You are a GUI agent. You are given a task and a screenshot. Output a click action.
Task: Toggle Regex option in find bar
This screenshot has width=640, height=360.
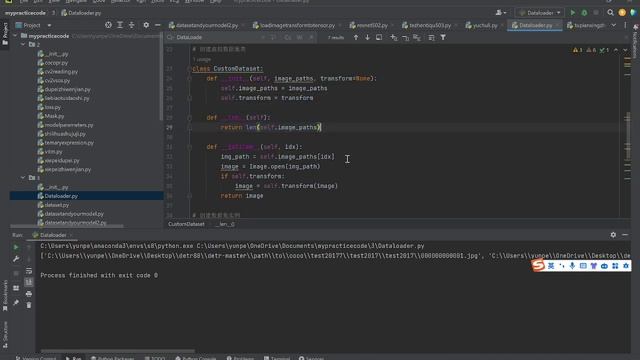[x=311, y=38]
